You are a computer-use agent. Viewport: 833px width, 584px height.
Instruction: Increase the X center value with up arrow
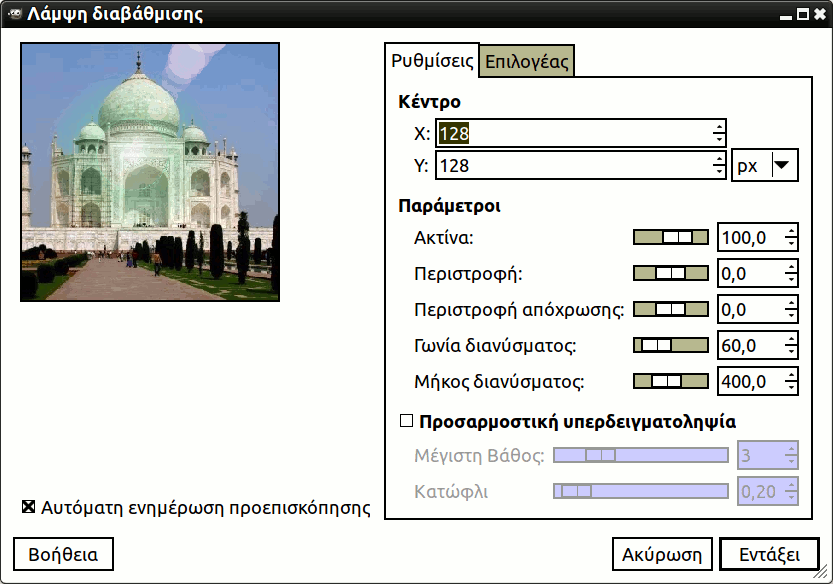point(719,127)
